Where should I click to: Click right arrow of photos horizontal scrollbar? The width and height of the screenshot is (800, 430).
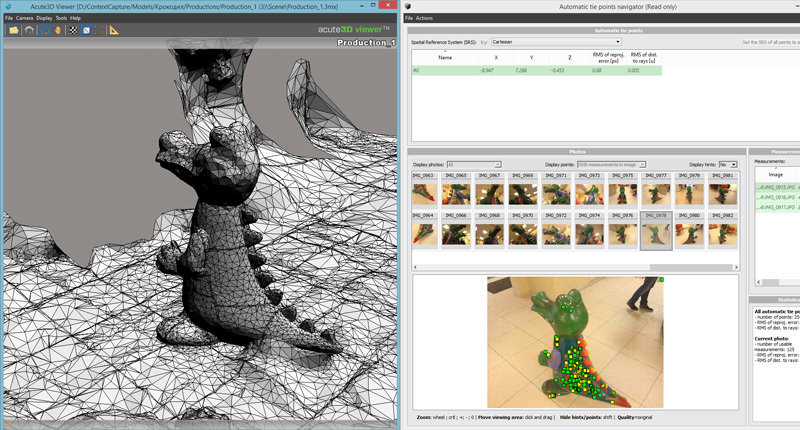[x=735, y=267]
